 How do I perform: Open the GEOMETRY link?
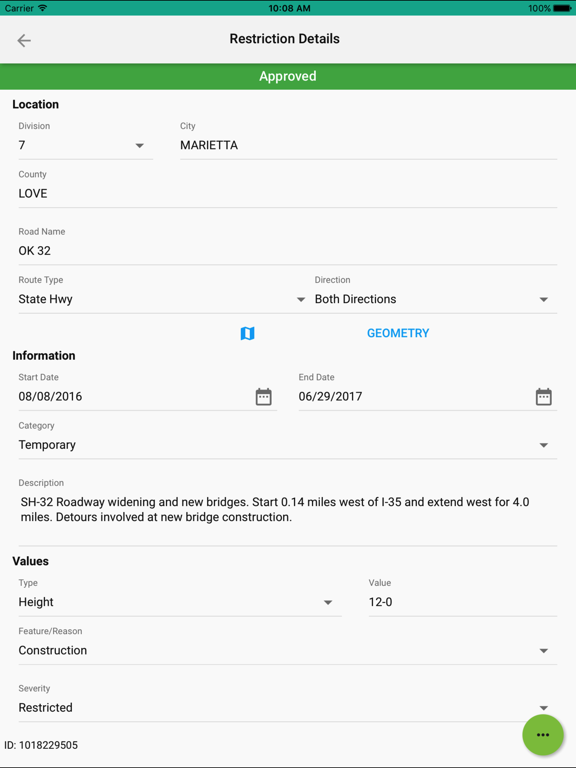[398, 333]
